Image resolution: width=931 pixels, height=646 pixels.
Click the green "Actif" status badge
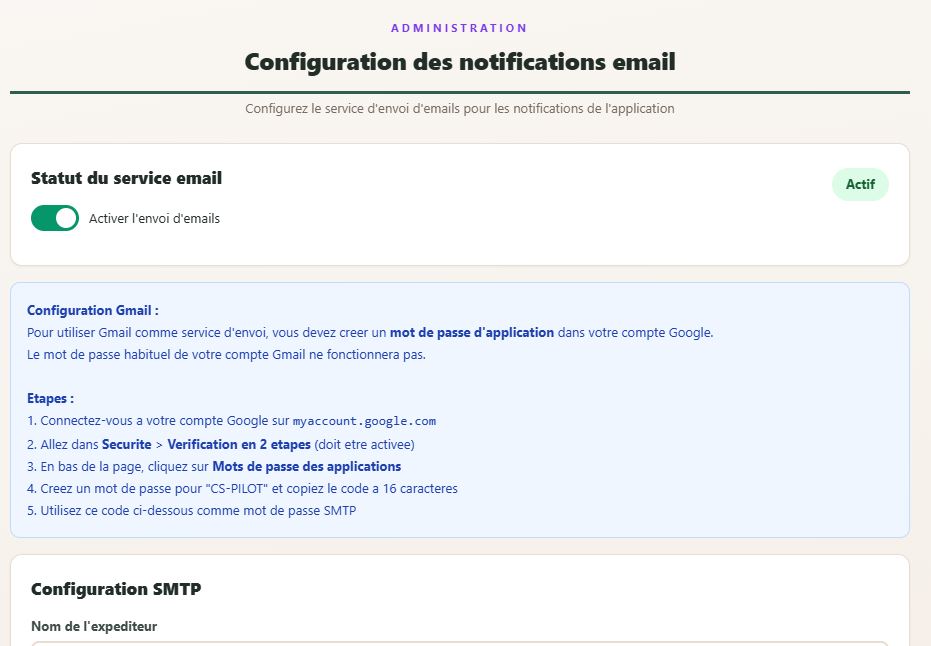pos(860,184)
